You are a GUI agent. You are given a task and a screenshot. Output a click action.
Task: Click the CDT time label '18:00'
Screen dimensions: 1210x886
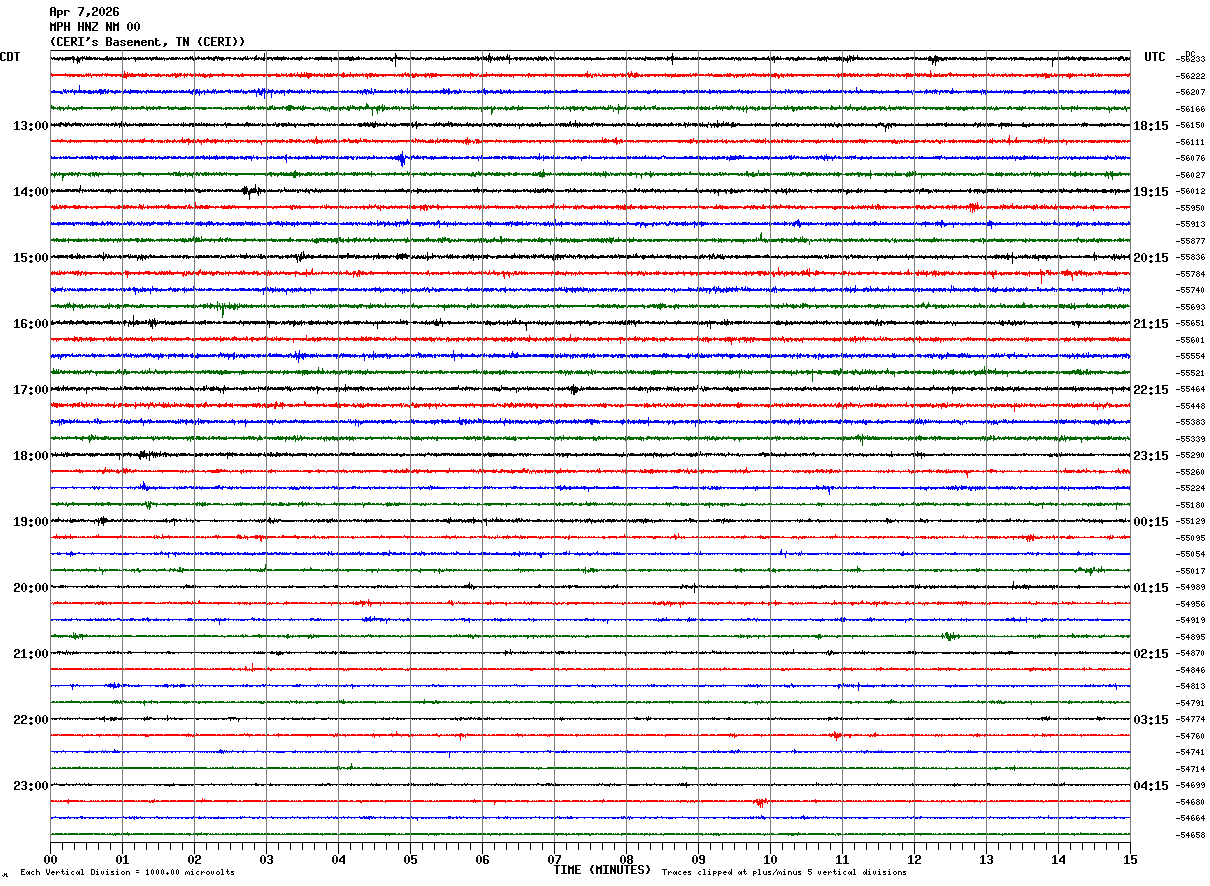31,456
